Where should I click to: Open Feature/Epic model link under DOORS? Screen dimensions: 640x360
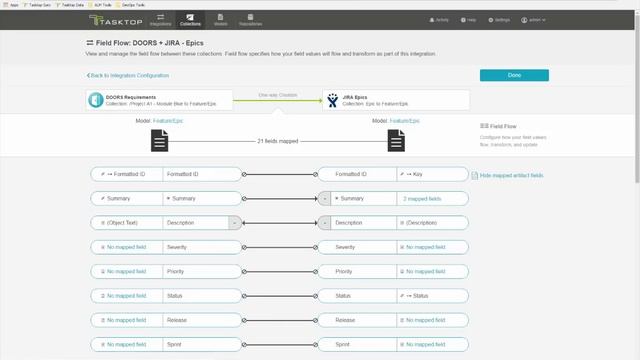coord(168,121)
